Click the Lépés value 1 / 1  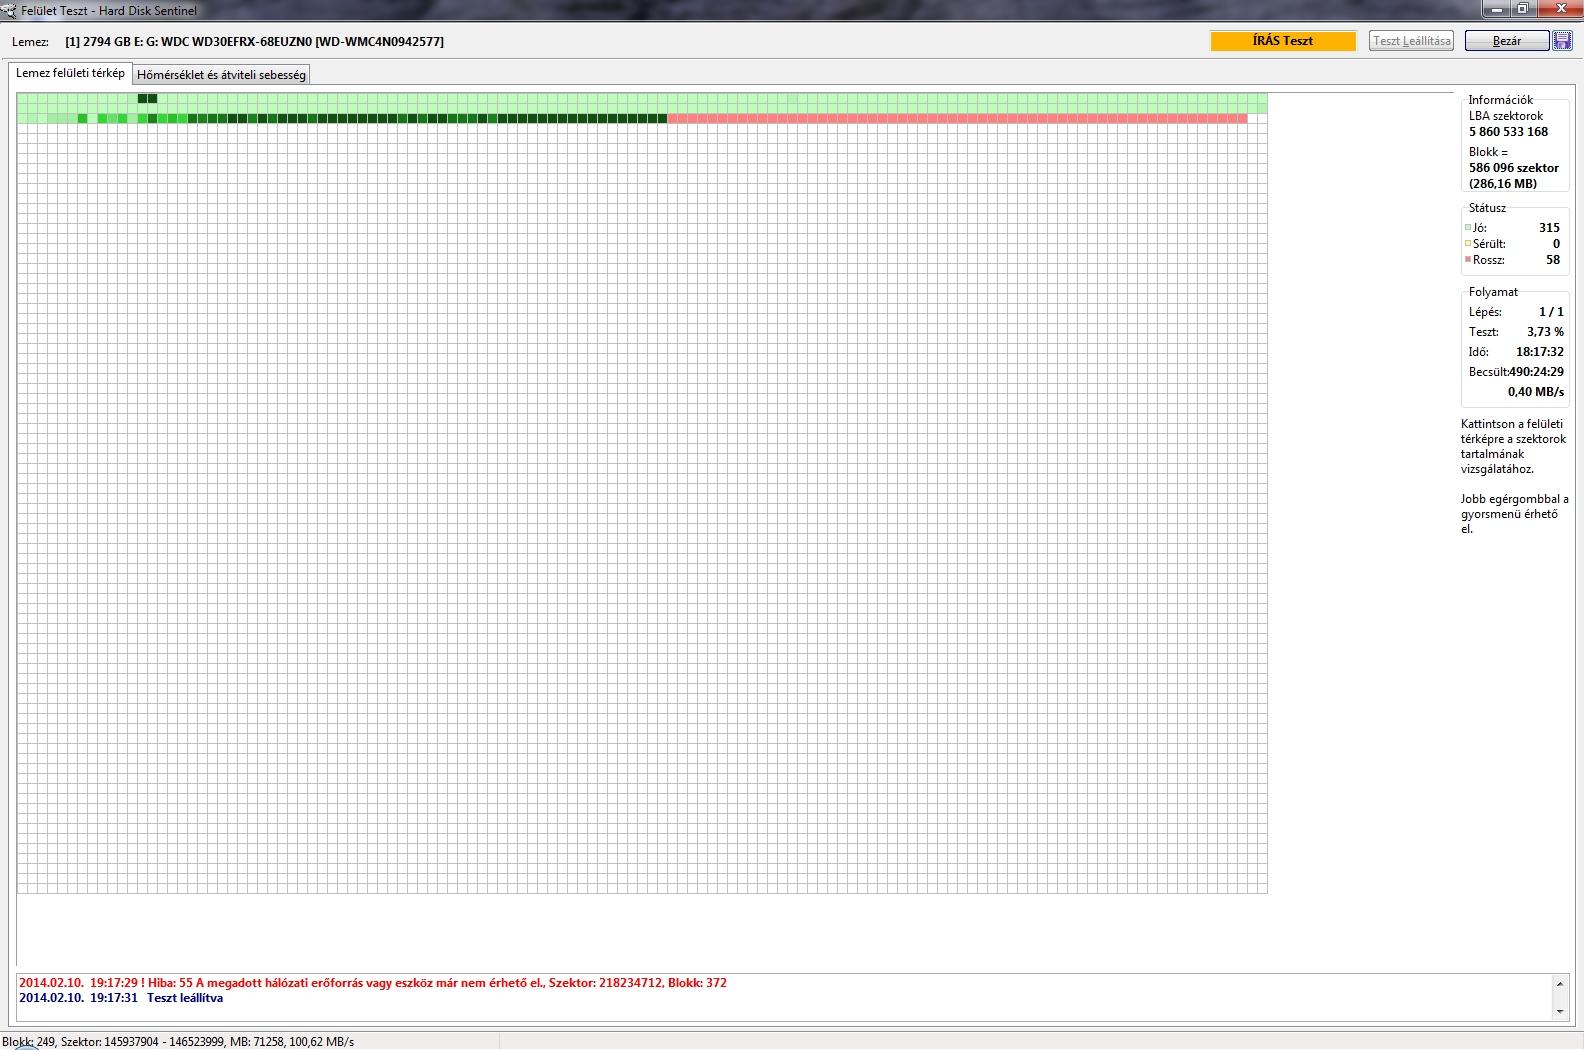point(1551,312)
